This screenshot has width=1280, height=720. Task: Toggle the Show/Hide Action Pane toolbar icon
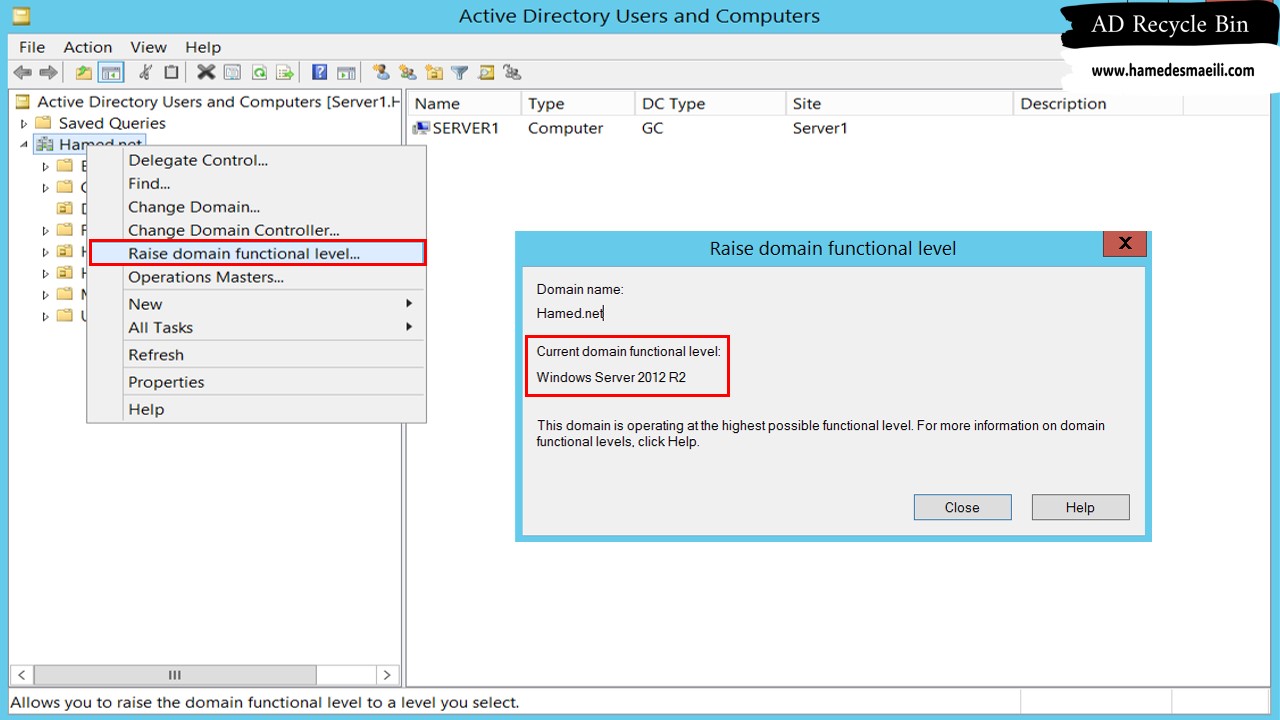(346, 72)
